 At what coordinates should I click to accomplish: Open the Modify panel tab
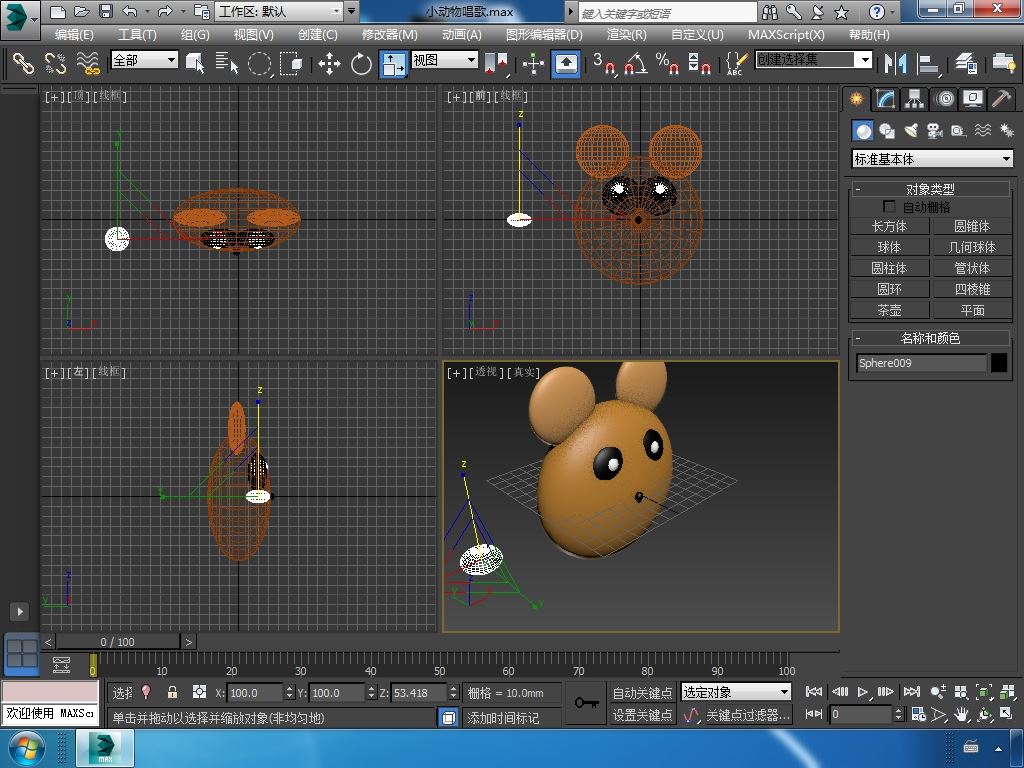(885, 99)
